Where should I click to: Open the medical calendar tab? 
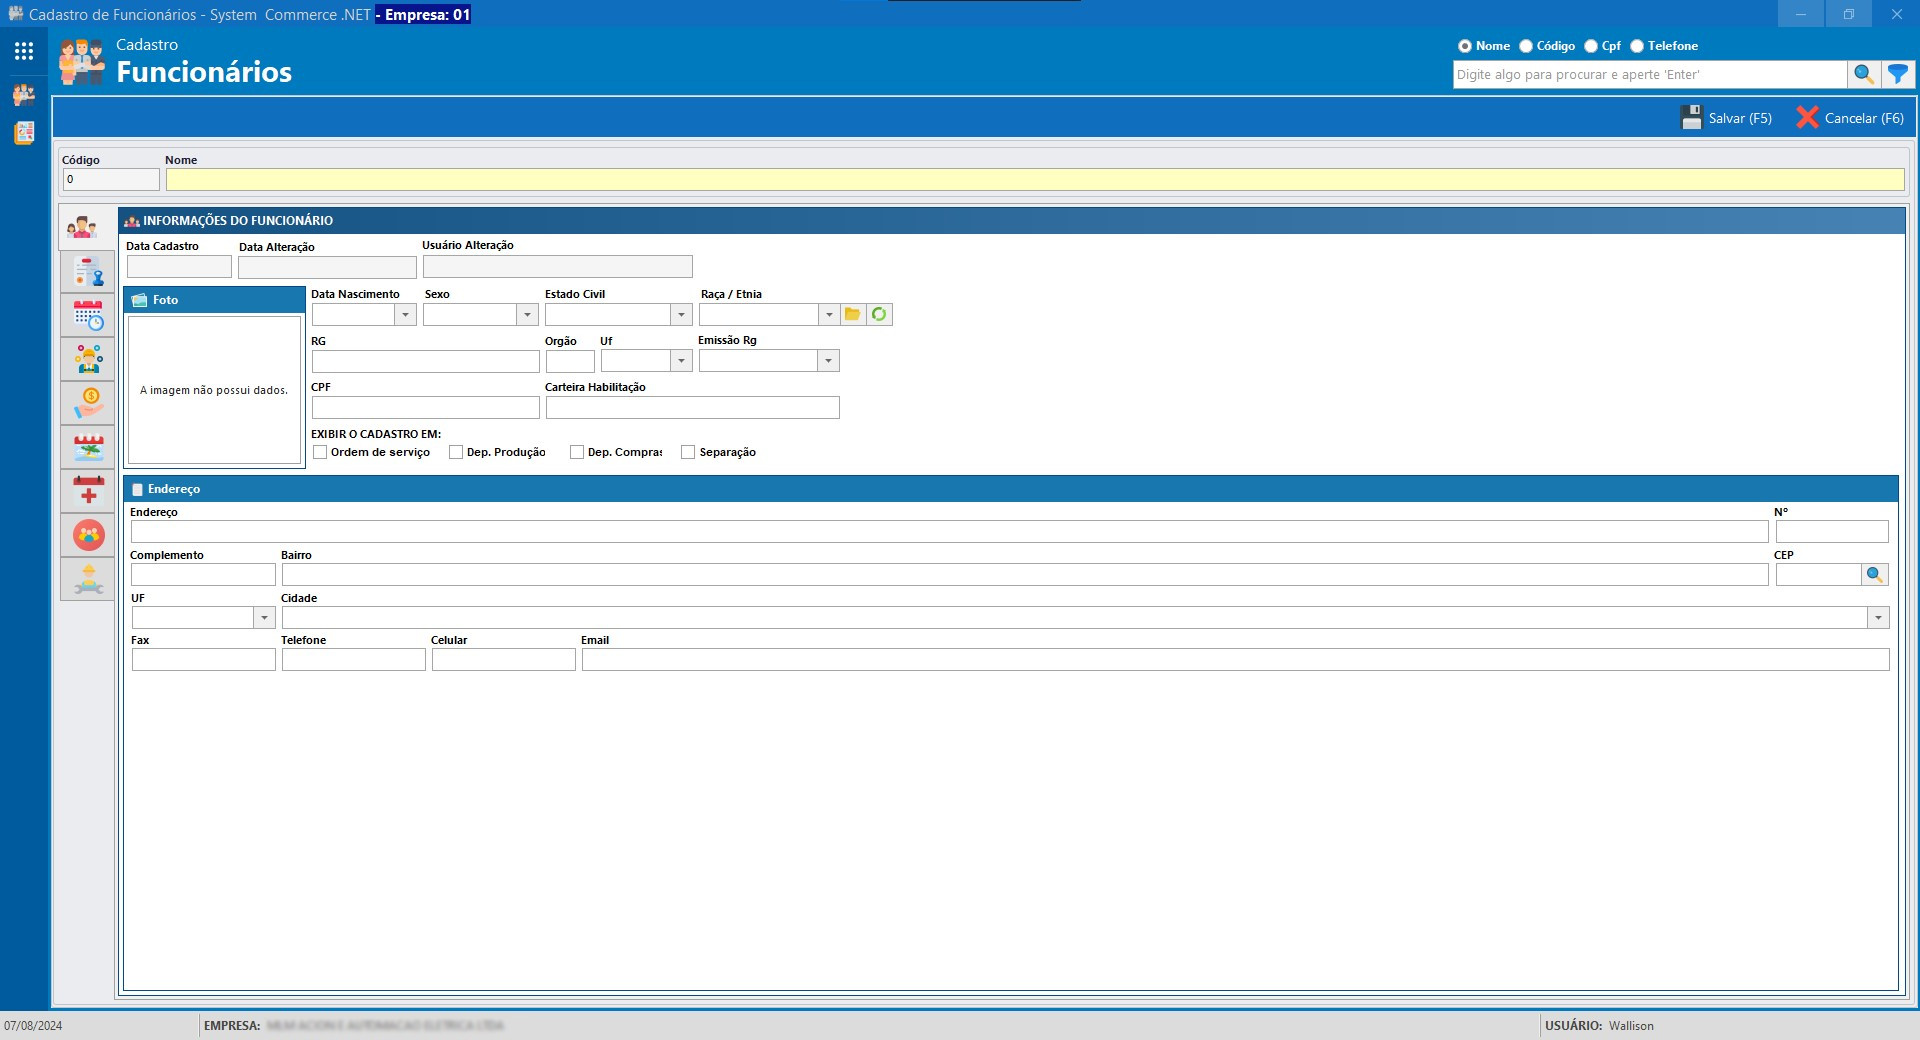pos(88,491)
